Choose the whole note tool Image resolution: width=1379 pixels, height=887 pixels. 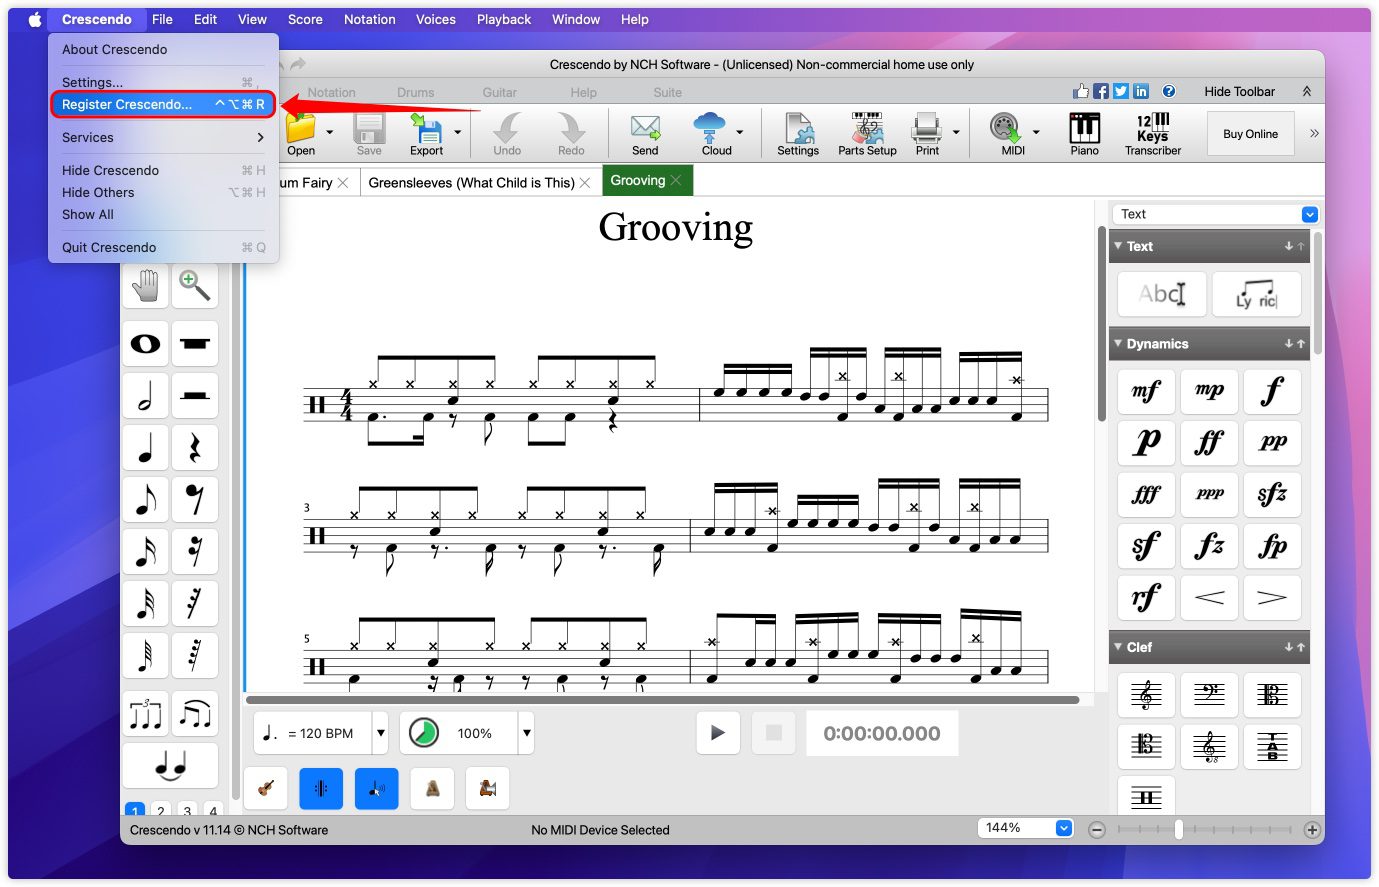146,344
